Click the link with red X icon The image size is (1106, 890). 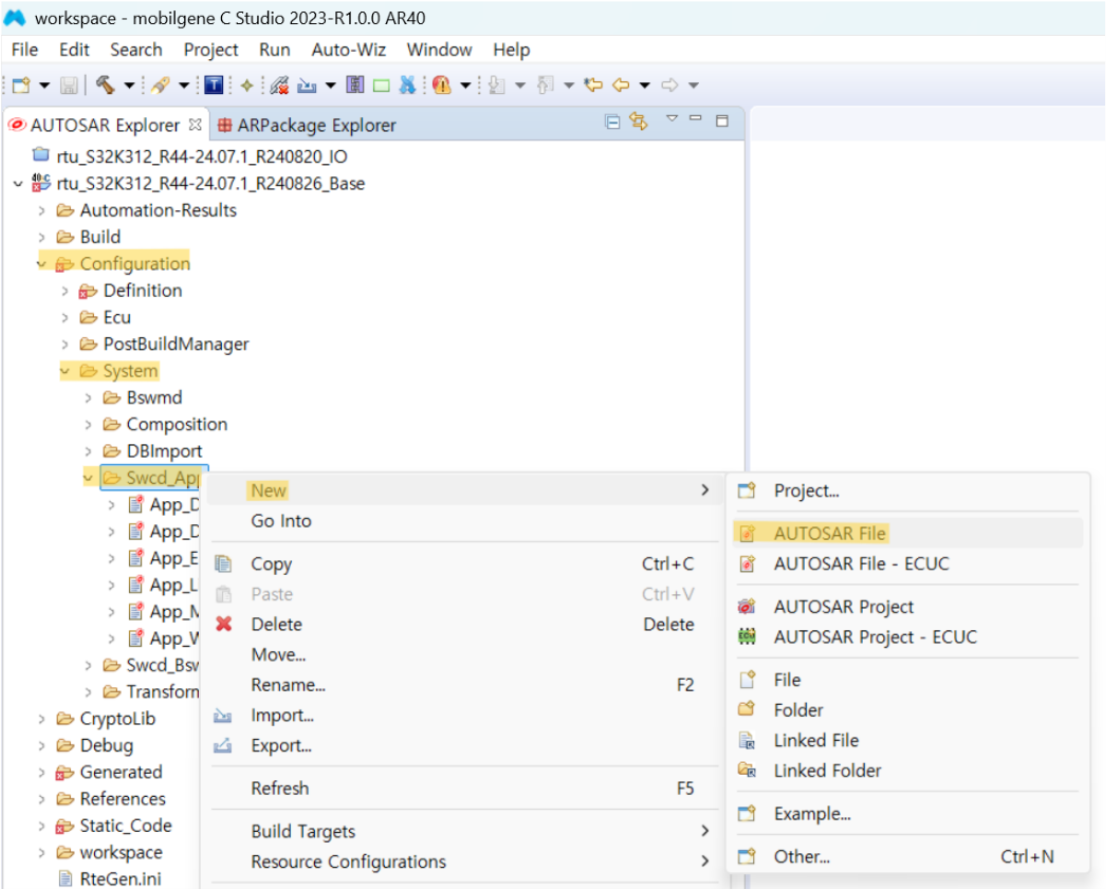point(279,85)
